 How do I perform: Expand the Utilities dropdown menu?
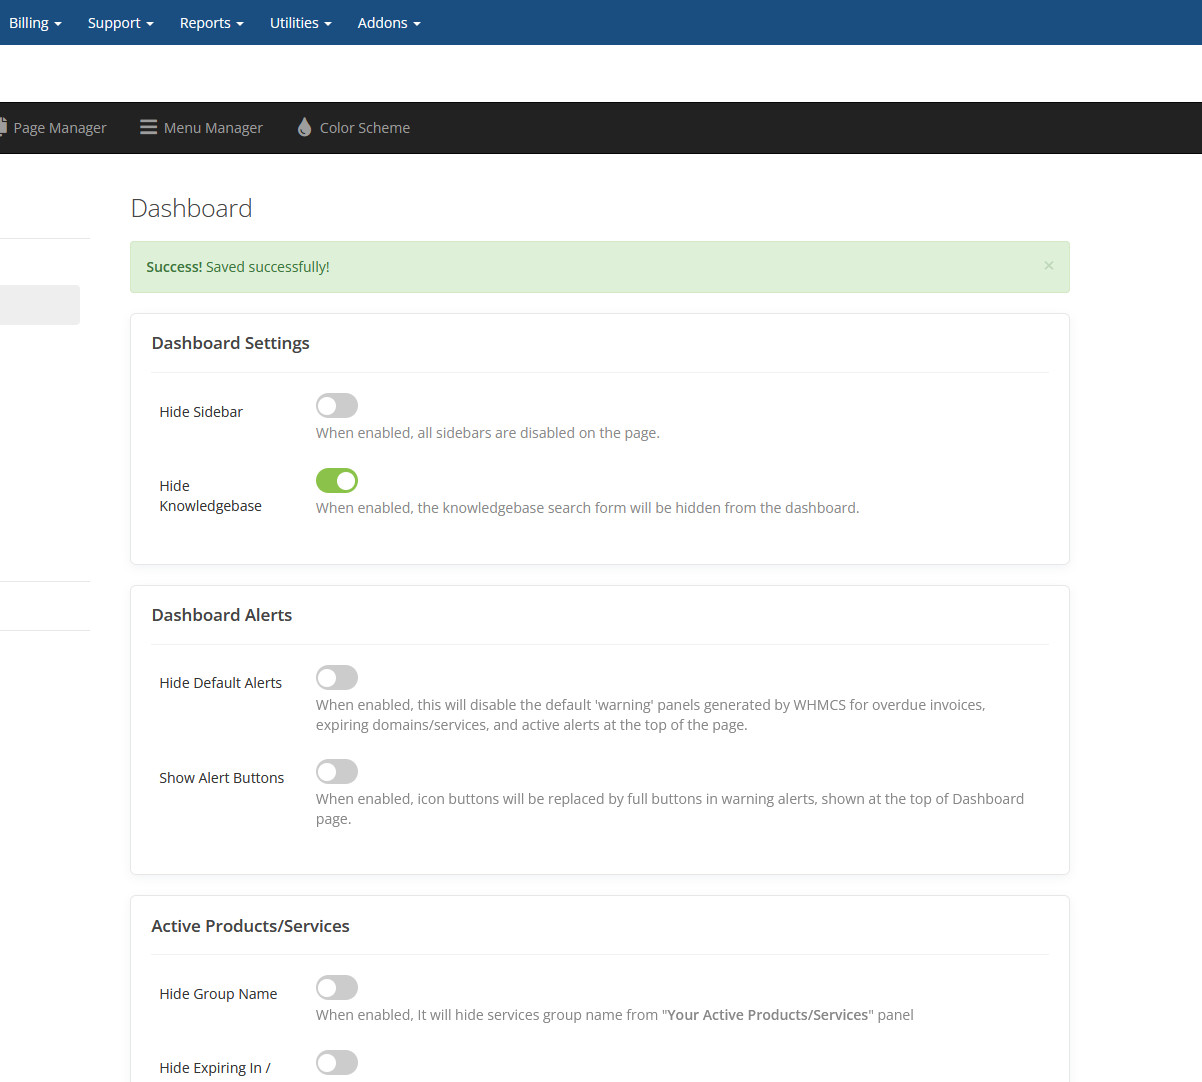tap(300, 22)
